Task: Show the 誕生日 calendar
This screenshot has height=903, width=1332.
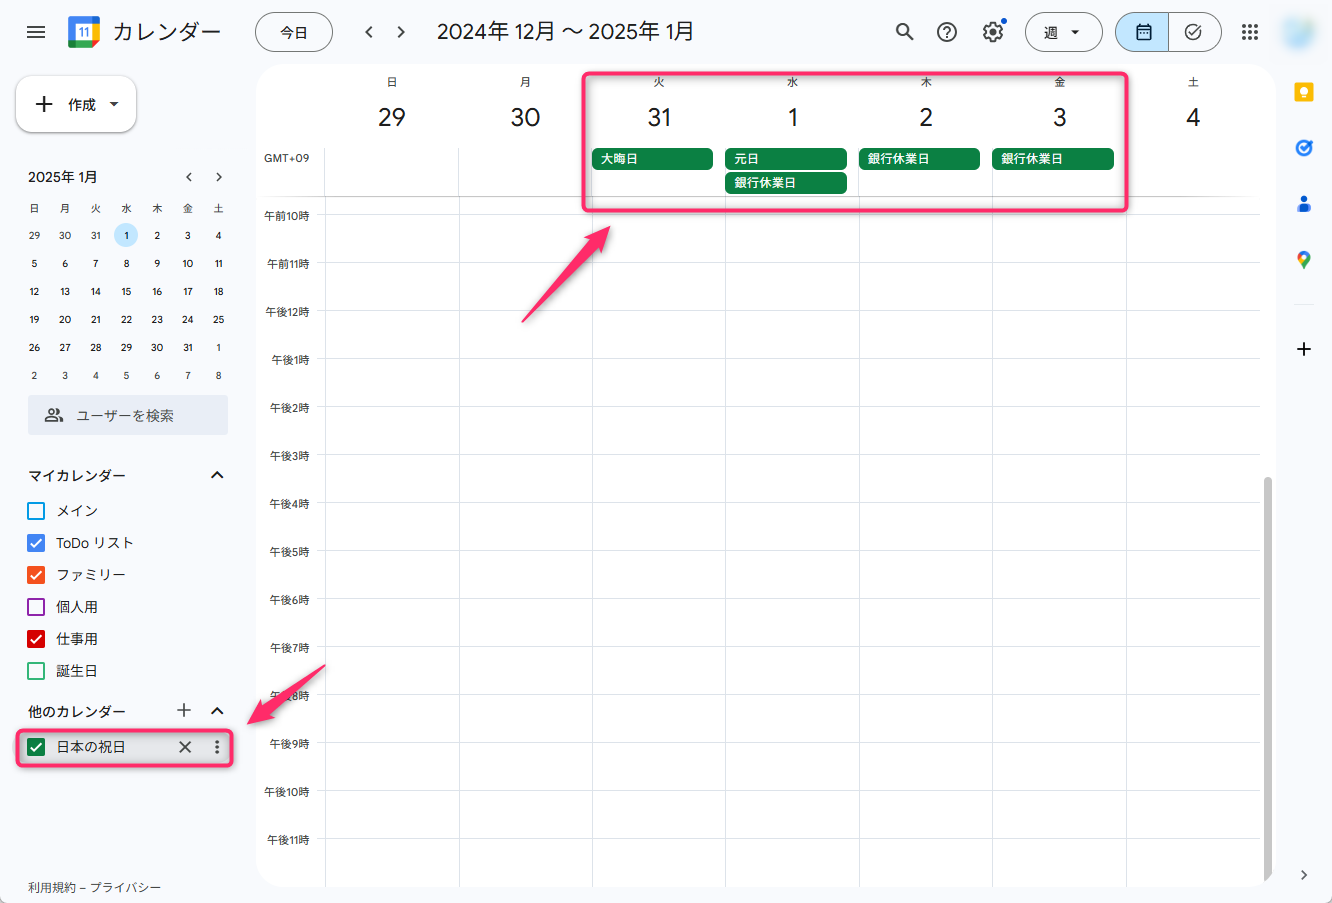Action: point(35,670)
